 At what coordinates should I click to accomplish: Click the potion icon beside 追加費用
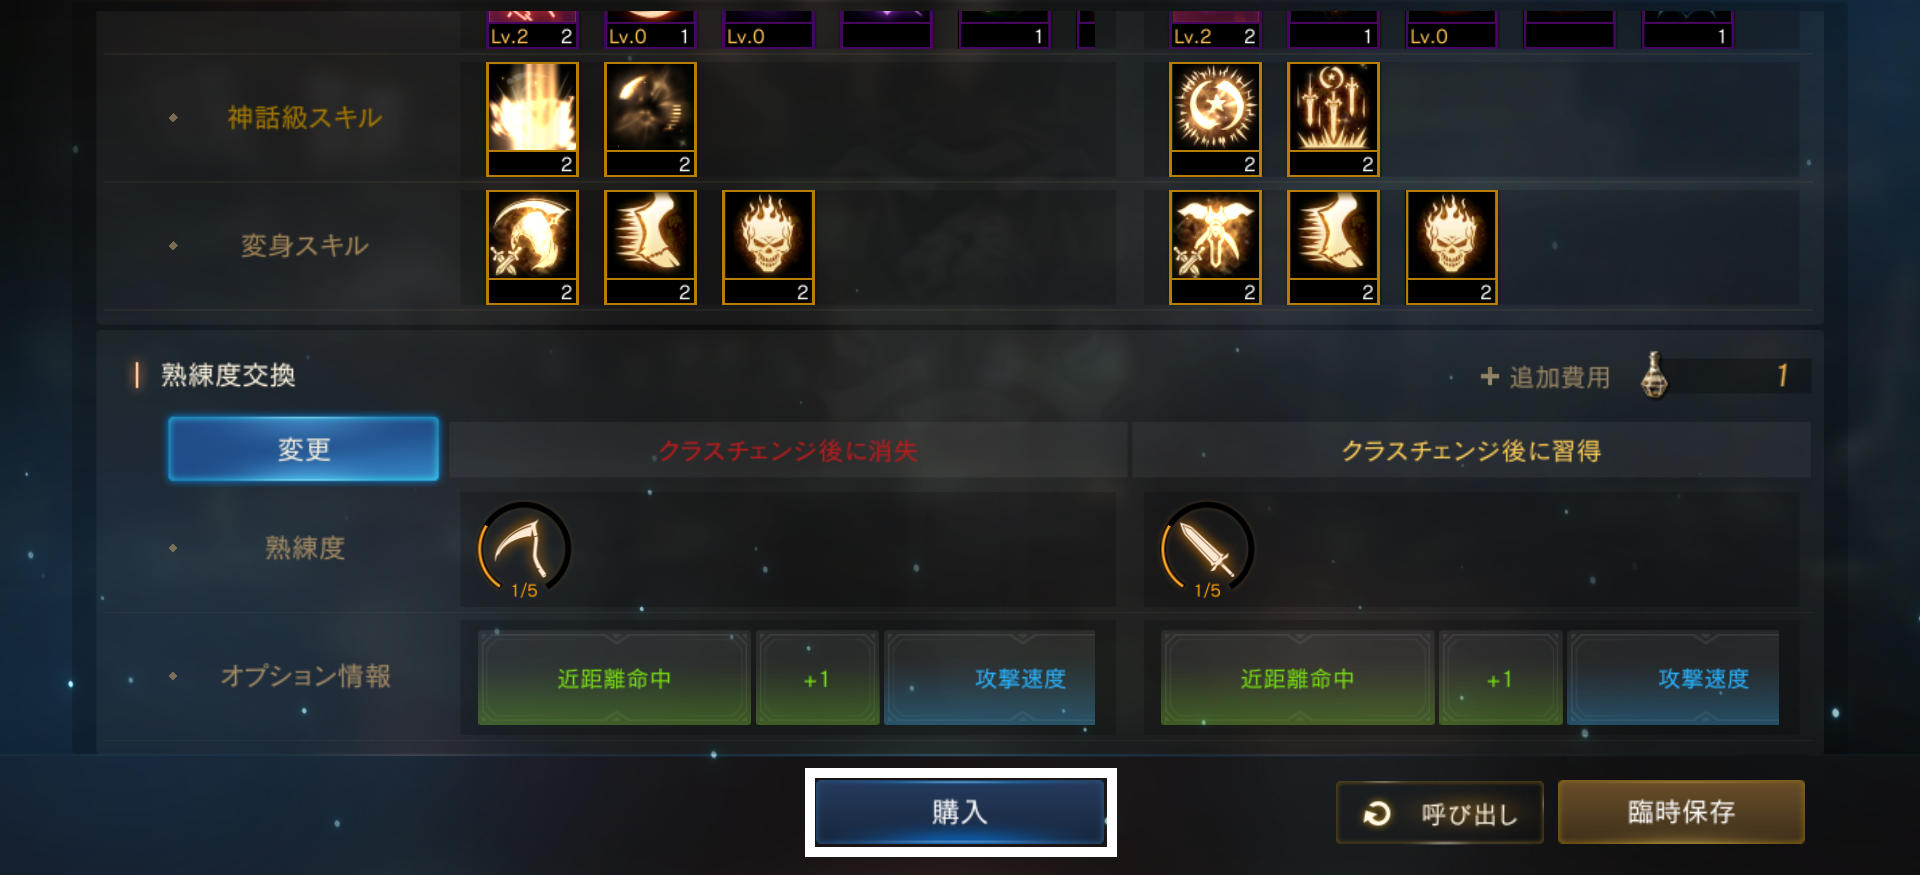click(1654, 375)
